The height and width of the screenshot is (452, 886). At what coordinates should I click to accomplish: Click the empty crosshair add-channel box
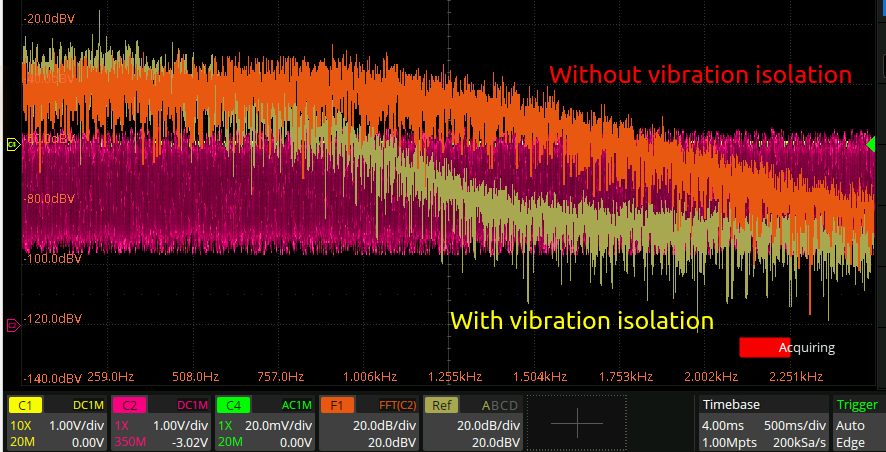(x=577, y=422)
